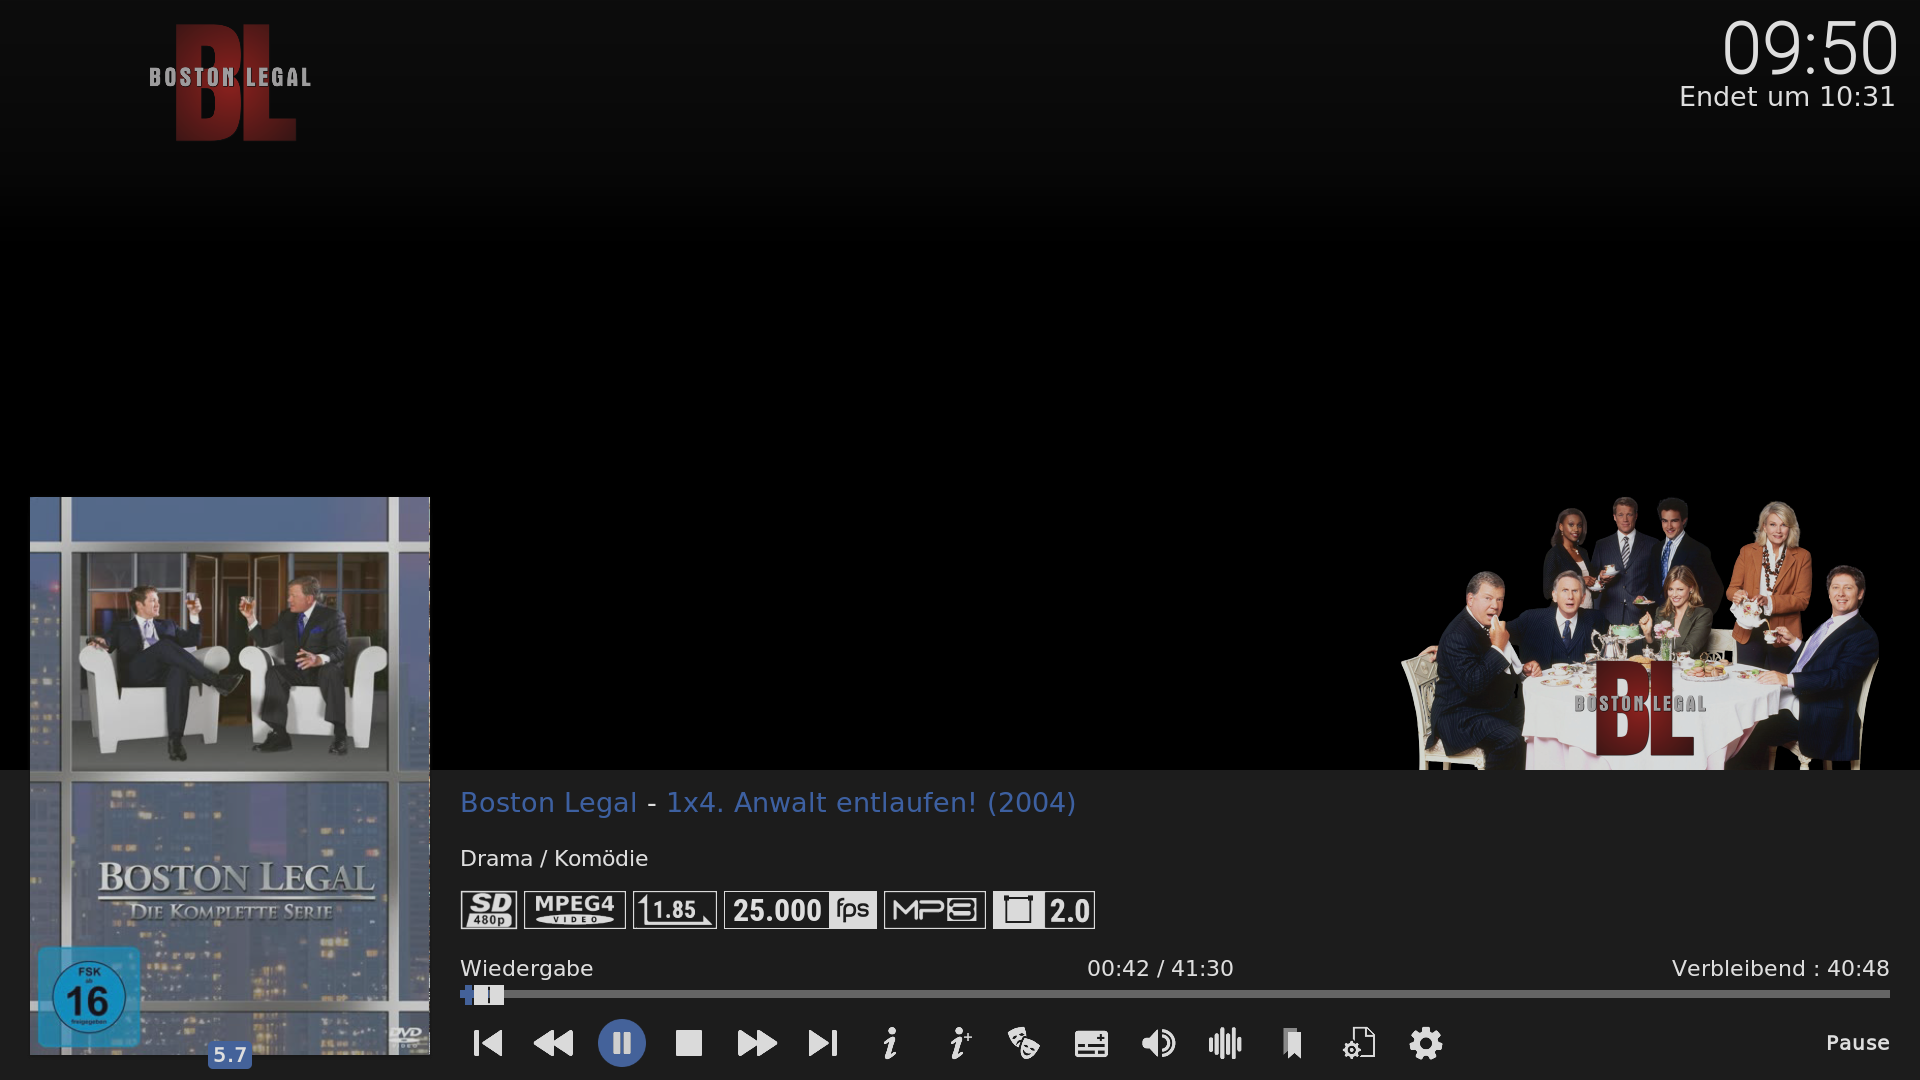Viewport: 1920px width, 1080px height.
Task: Rewind the Boston Legal episode
Action: pos(554,1043)
